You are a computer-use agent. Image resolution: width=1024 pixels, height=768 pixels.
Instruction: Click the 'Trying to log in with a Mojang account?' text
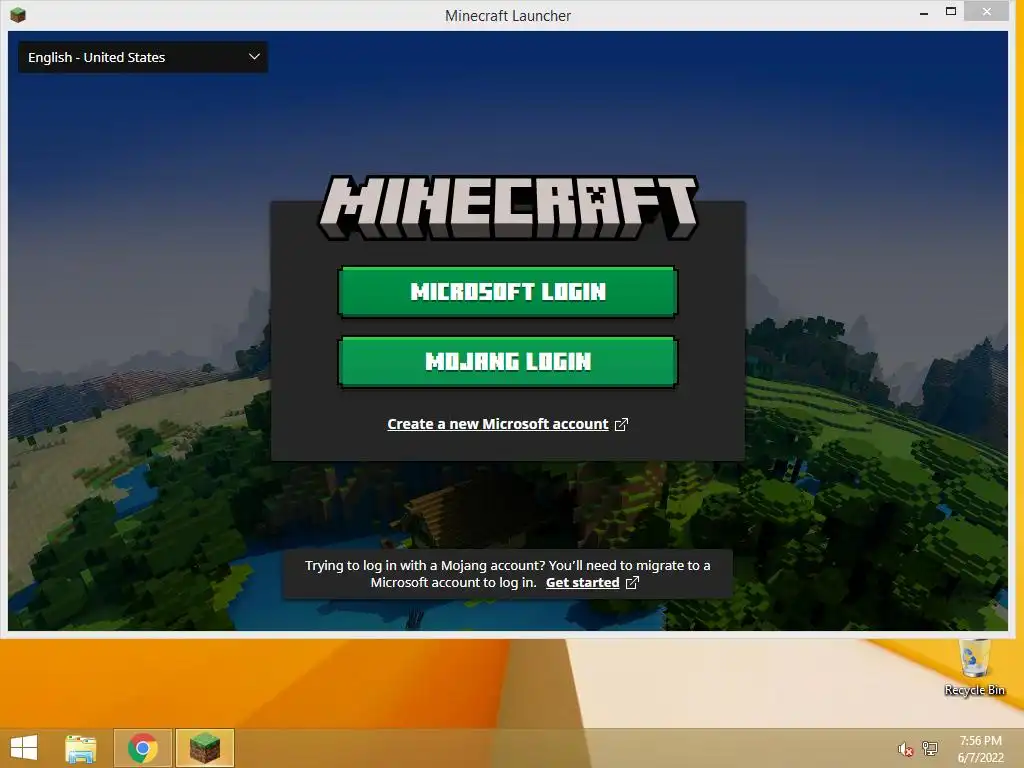pyautogui.click(x=424, y=566)
